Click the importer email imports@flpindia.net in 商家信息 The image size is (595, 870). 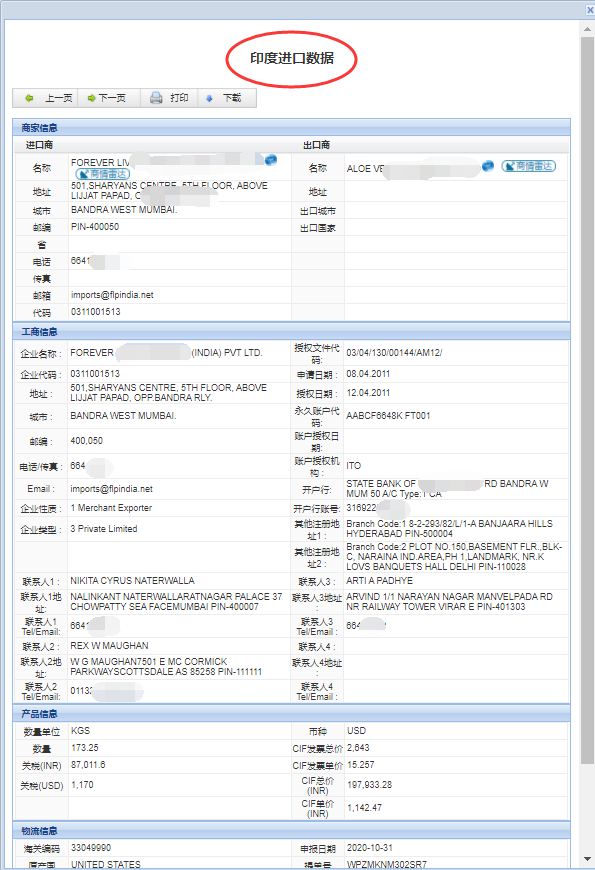click(x=112, y=295)
